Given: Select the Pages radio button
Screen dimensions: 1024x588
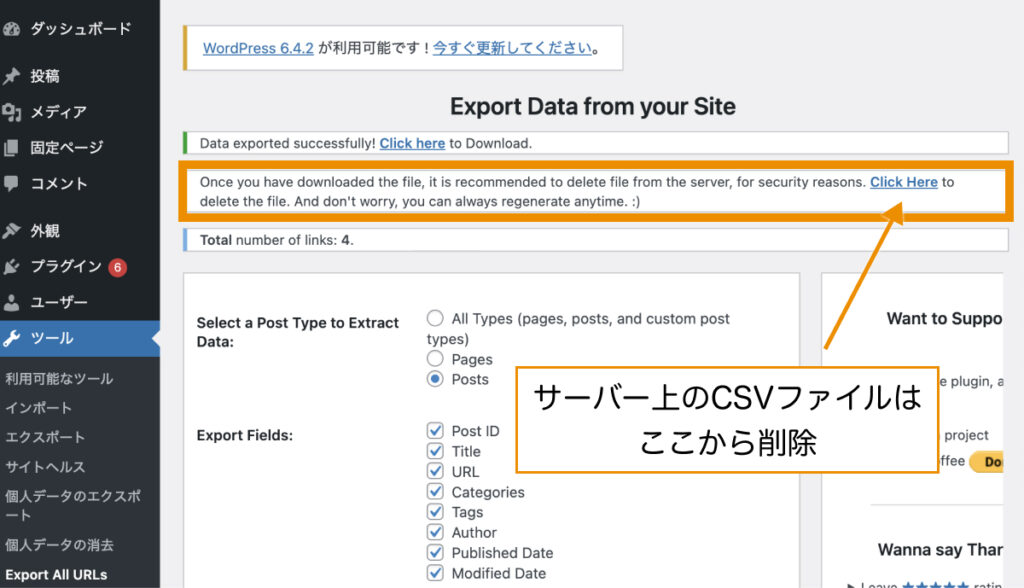Looking at the screenshot, I should tap(435, 358).
